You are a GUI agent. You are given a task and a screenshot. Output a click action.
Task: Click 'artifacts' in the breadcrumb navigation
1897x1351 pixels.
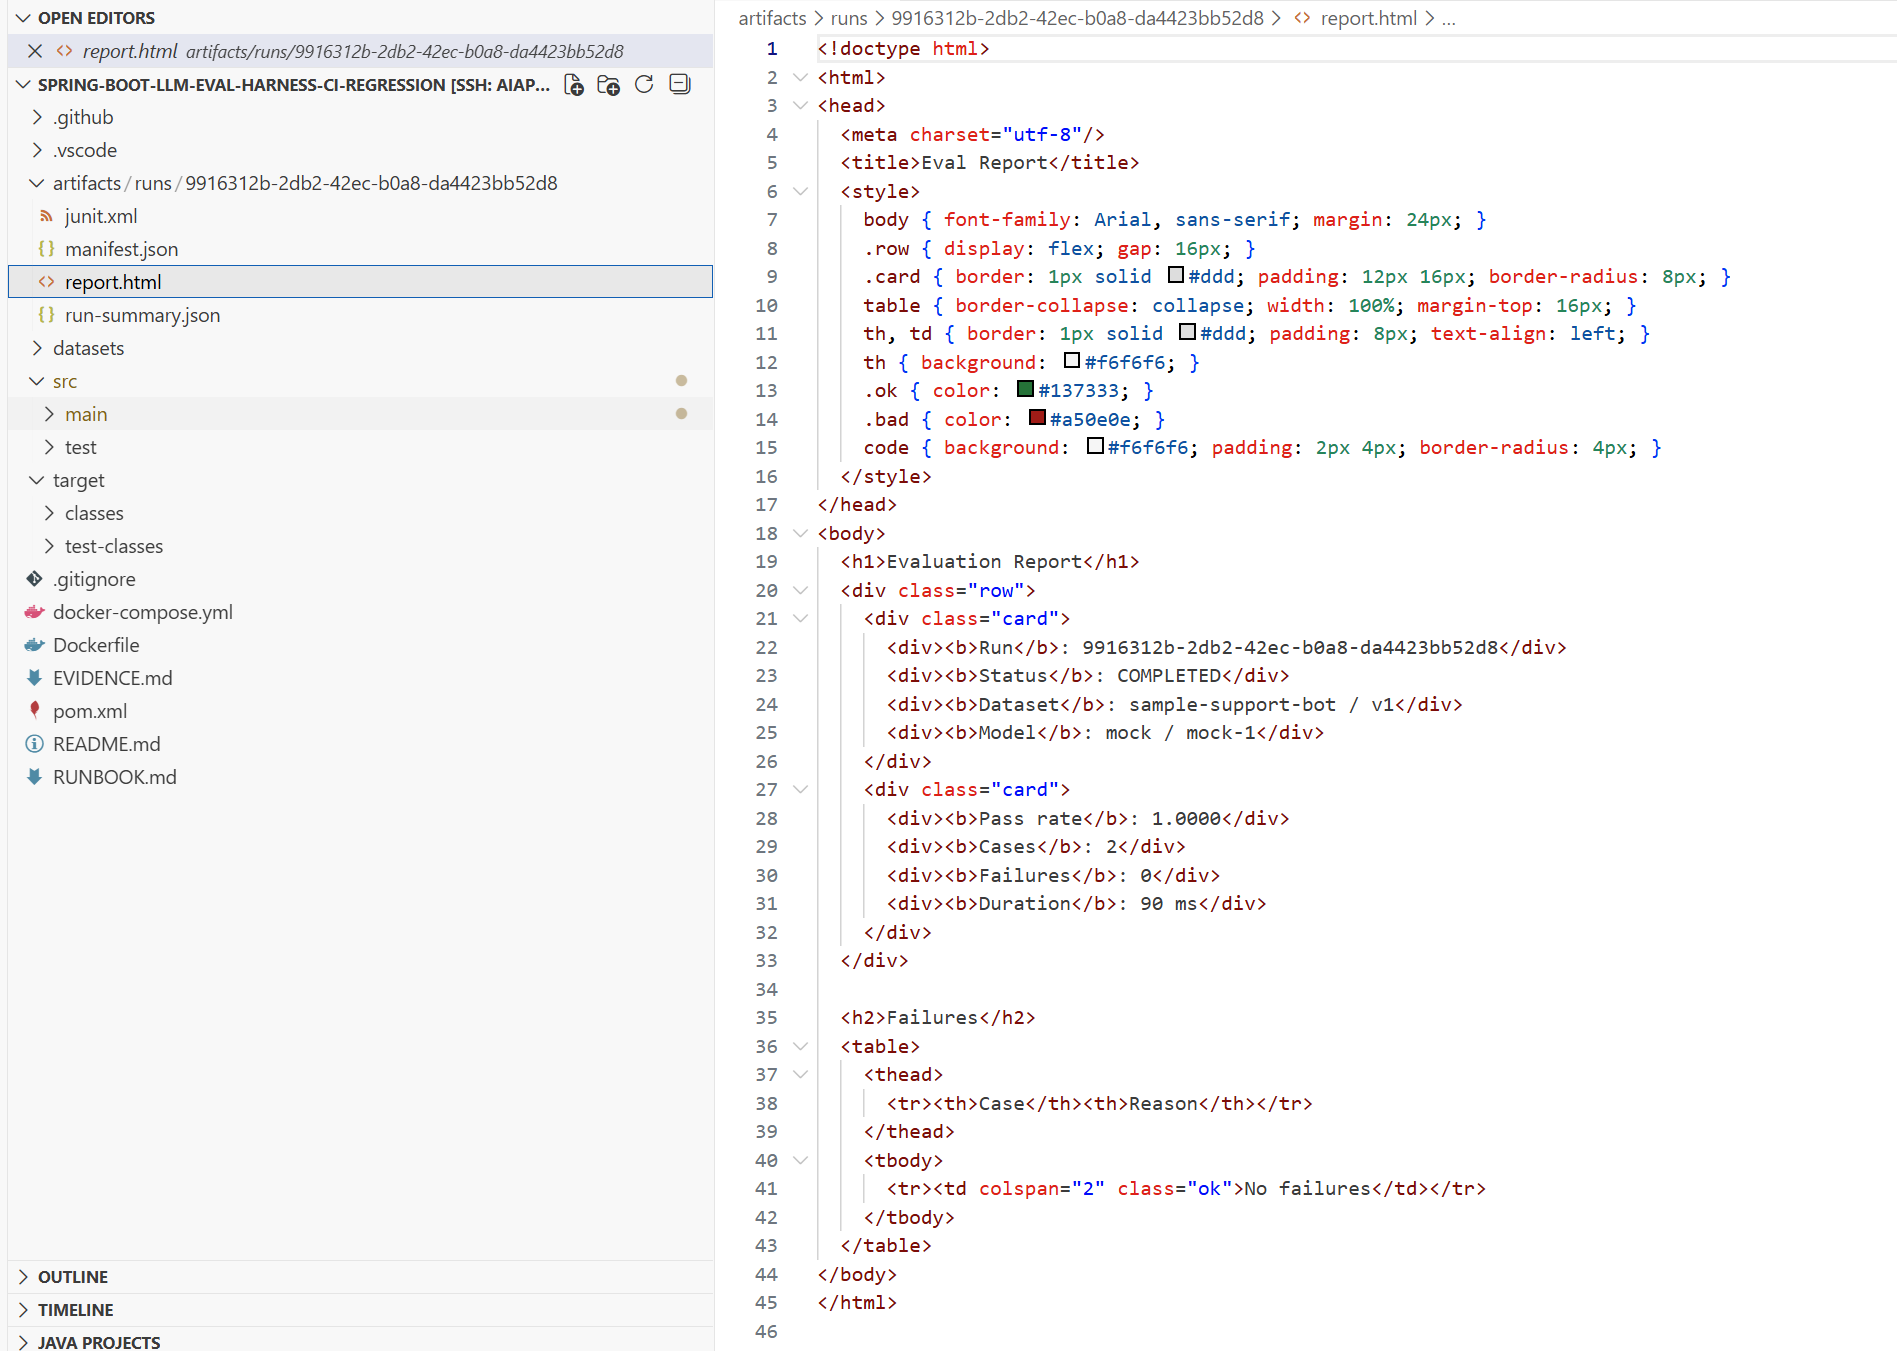[x=771, y=17]
